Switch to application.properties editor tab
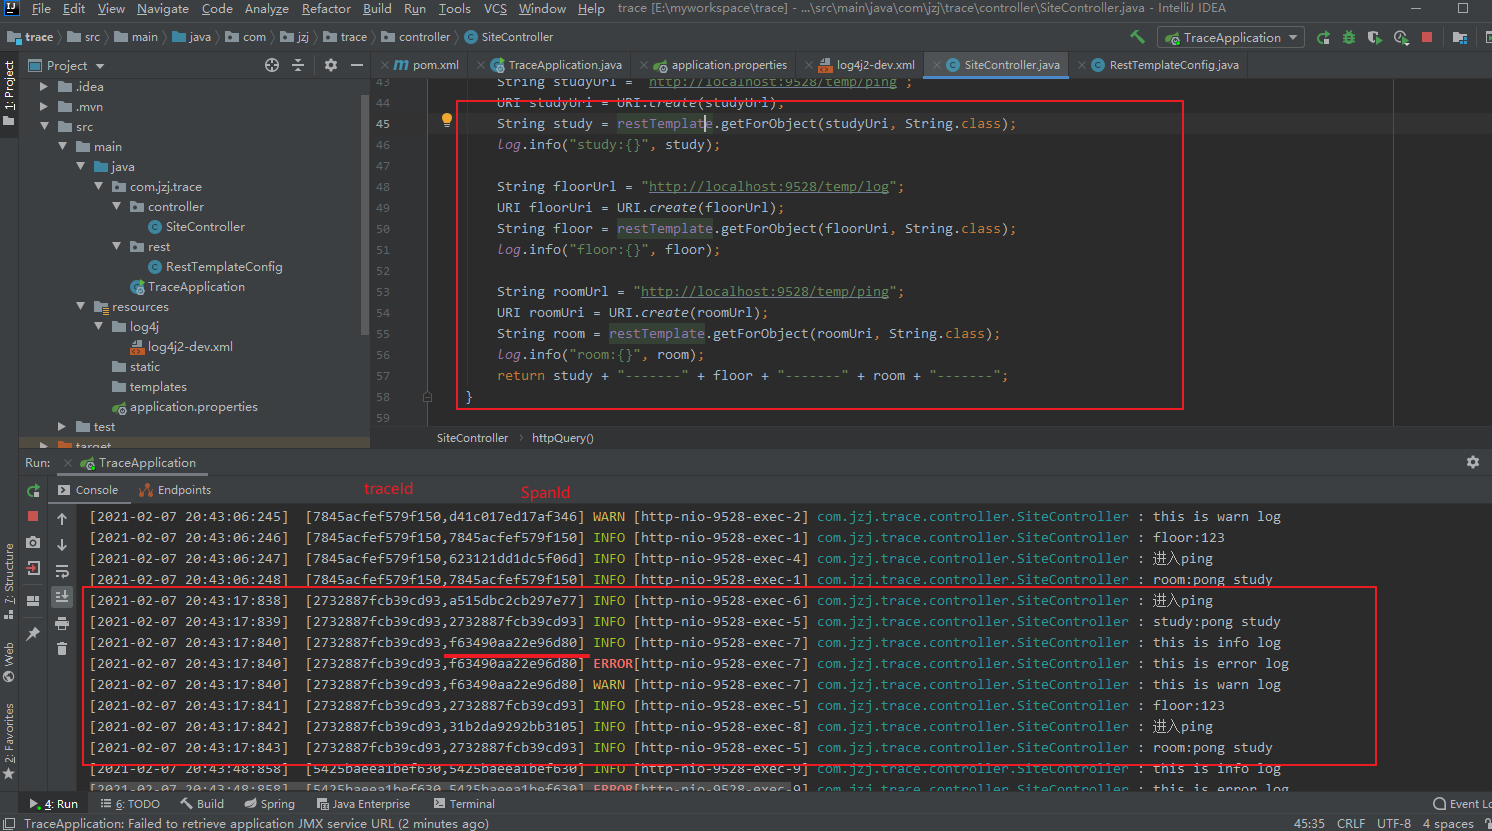 click(x=720, y=65)
